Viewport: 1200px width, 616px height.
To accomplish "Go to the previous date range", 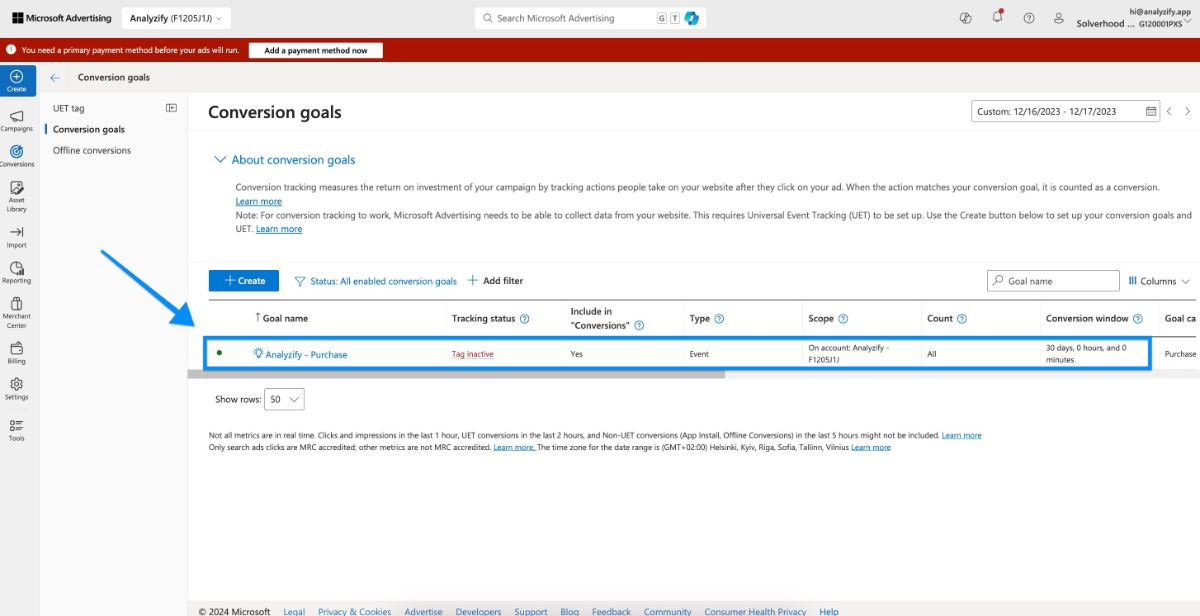I will [1169, 111].
